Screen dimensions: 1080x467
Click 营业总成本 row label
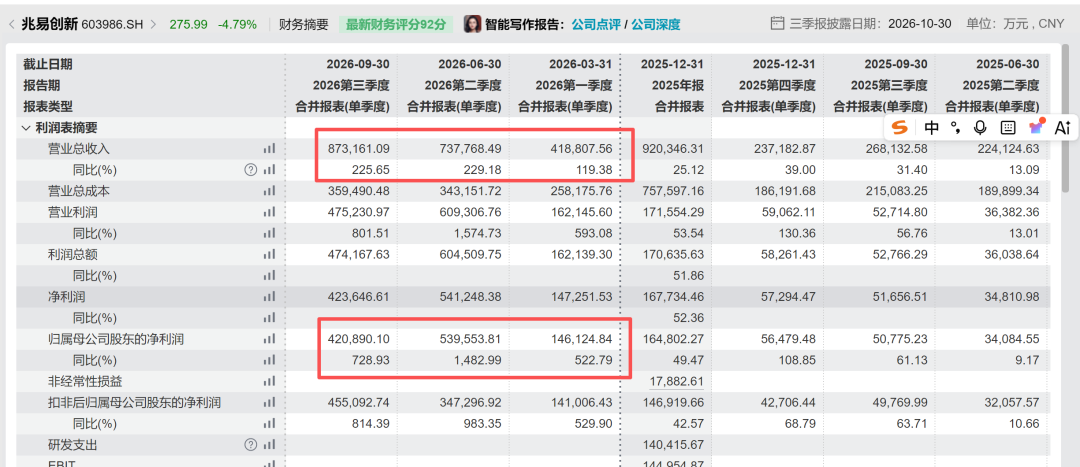(79, 191)
